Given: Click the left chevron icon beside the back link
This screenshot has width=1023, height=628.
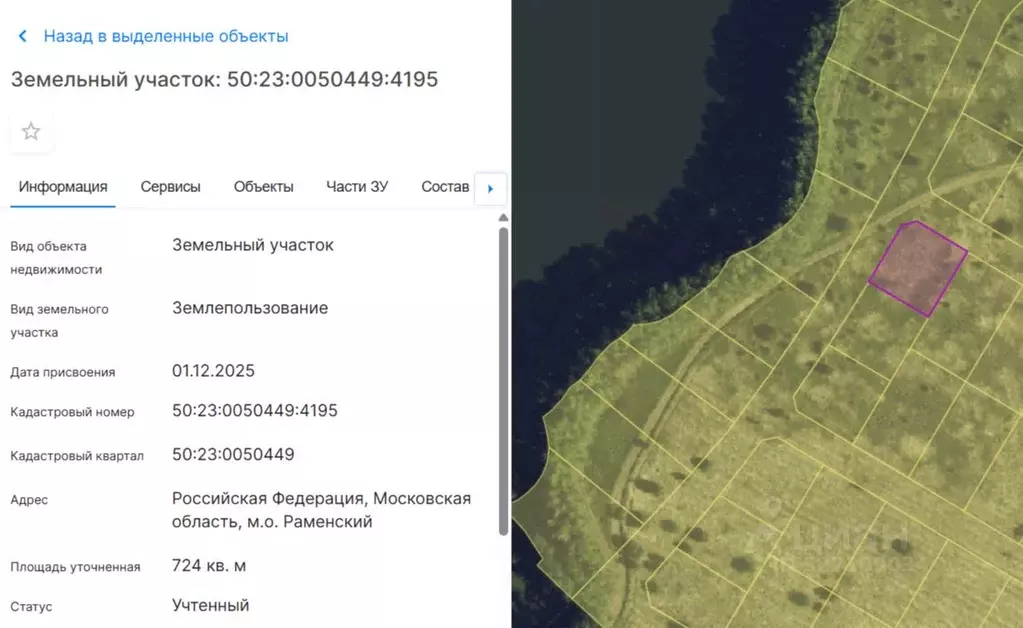Looking at the screenshot, I should point(22,35).
